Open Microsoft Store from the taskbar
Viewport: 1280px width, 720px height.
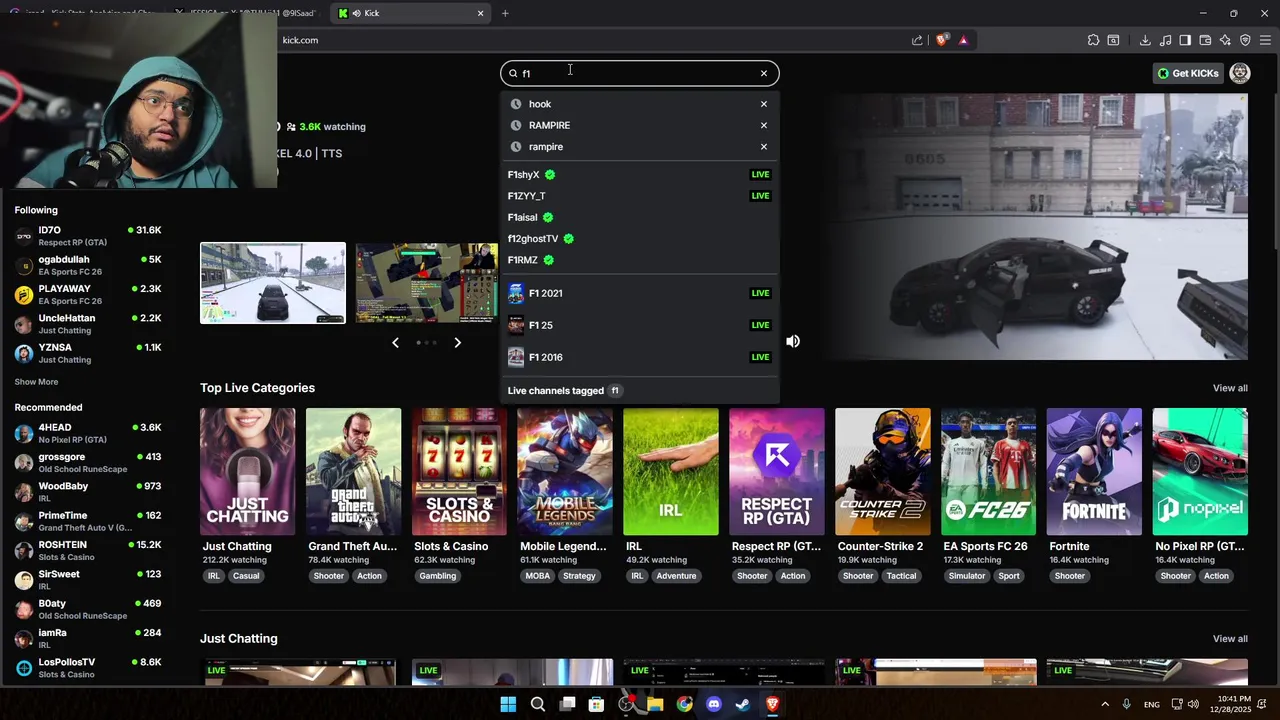tap(596, 704)
